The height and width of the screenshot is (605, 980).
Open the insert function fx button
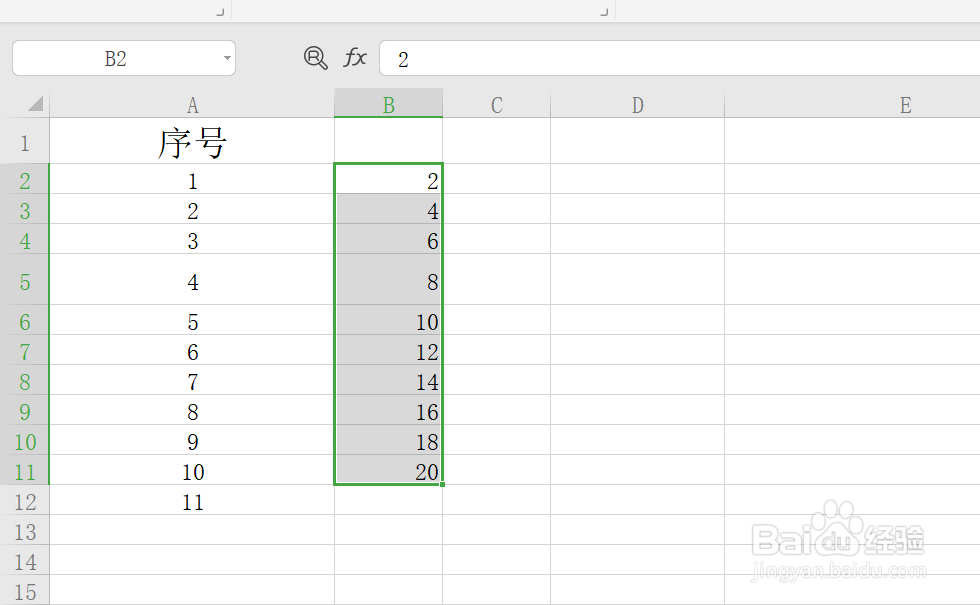coord(355,58)
